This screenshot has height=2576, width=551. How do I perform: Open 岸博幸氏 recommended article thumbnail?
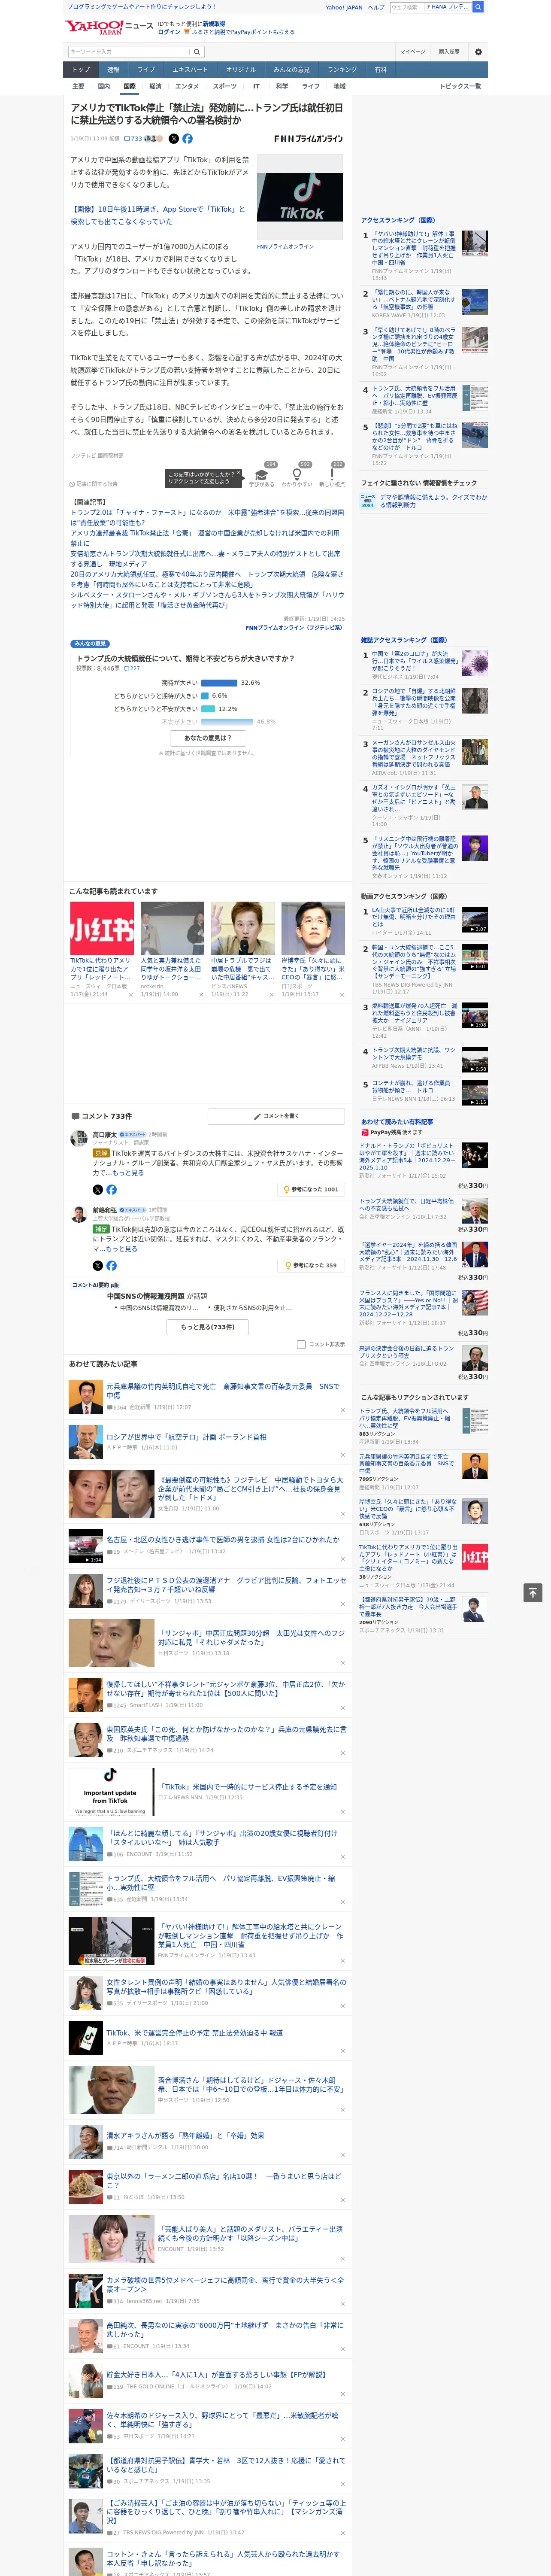point(313,928)
